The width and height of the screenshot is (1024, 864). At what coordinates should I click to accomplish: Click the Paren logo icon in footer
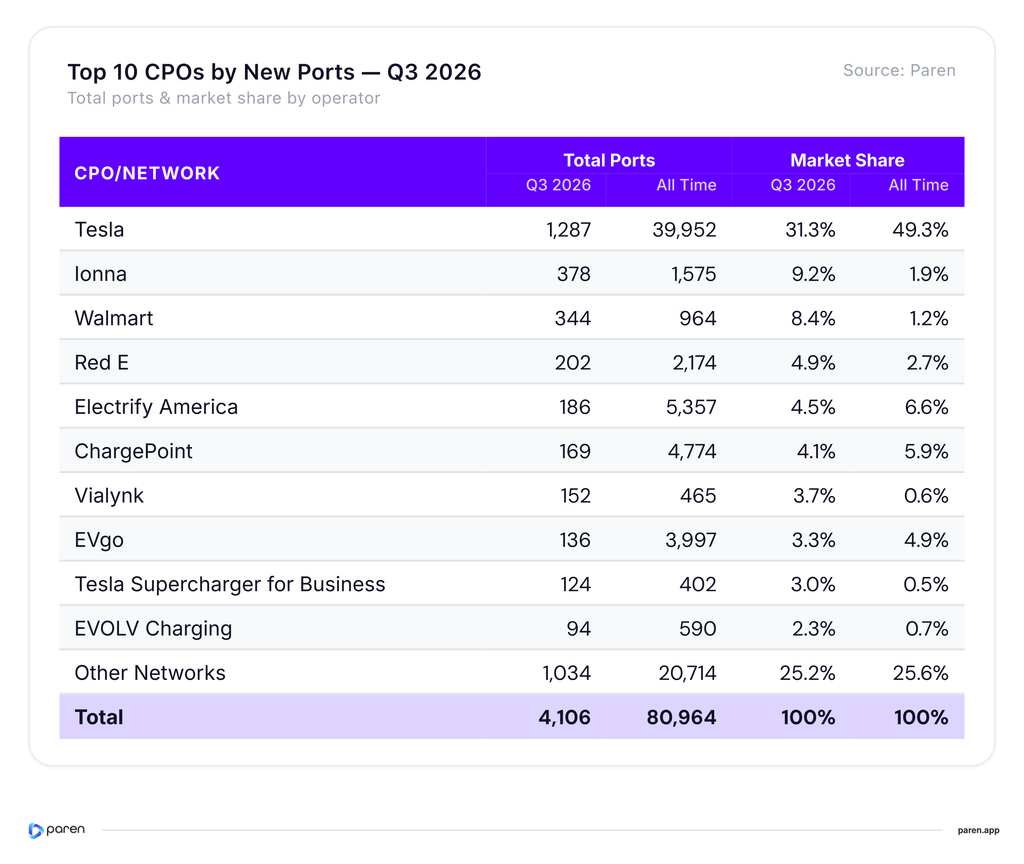click(x=36, y=830)
